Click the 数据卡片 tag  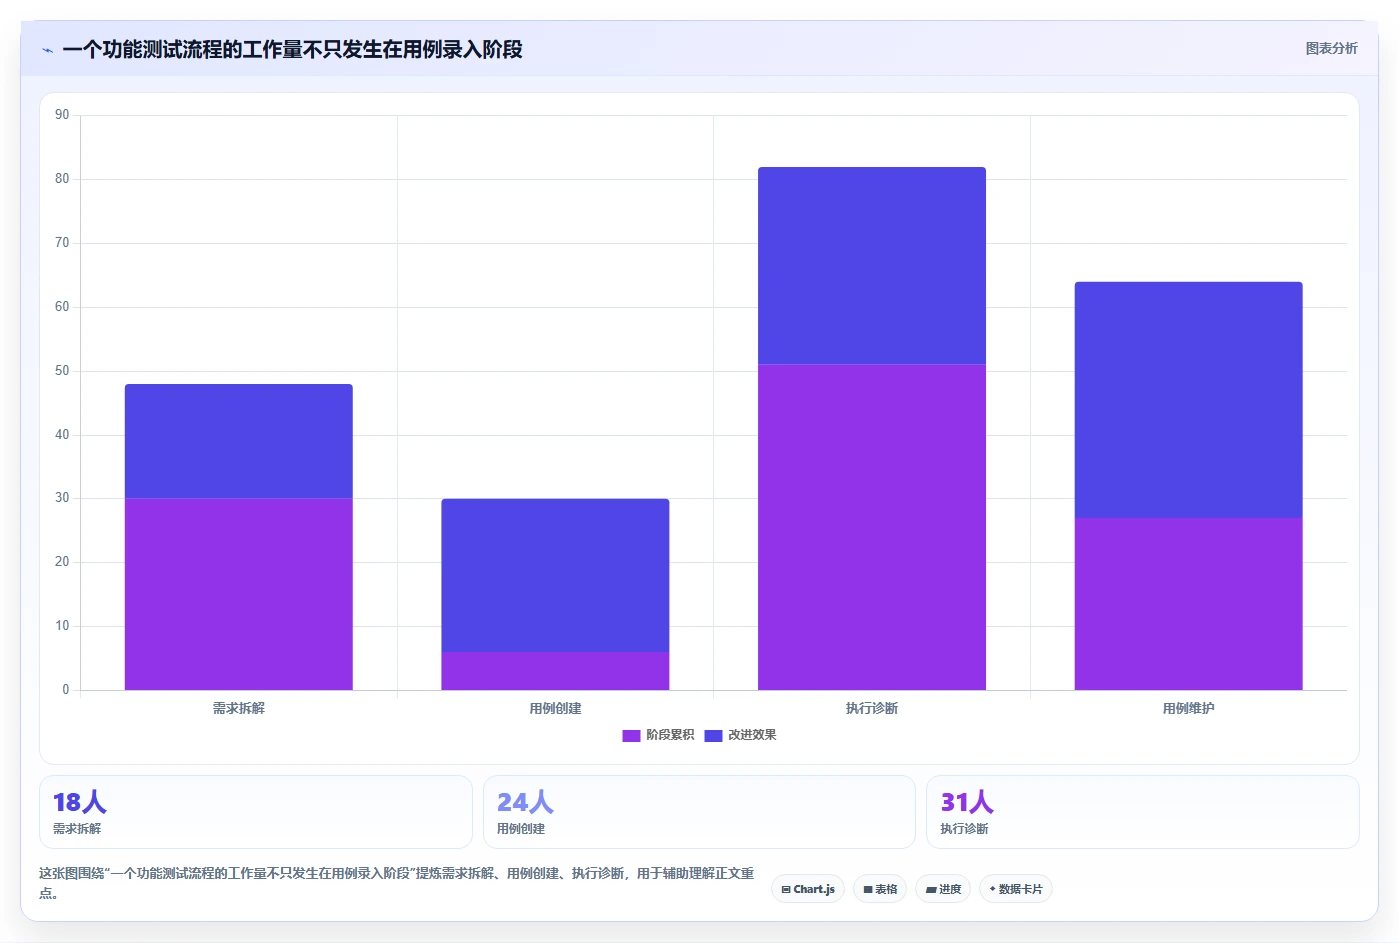(x=1016, y=889)
